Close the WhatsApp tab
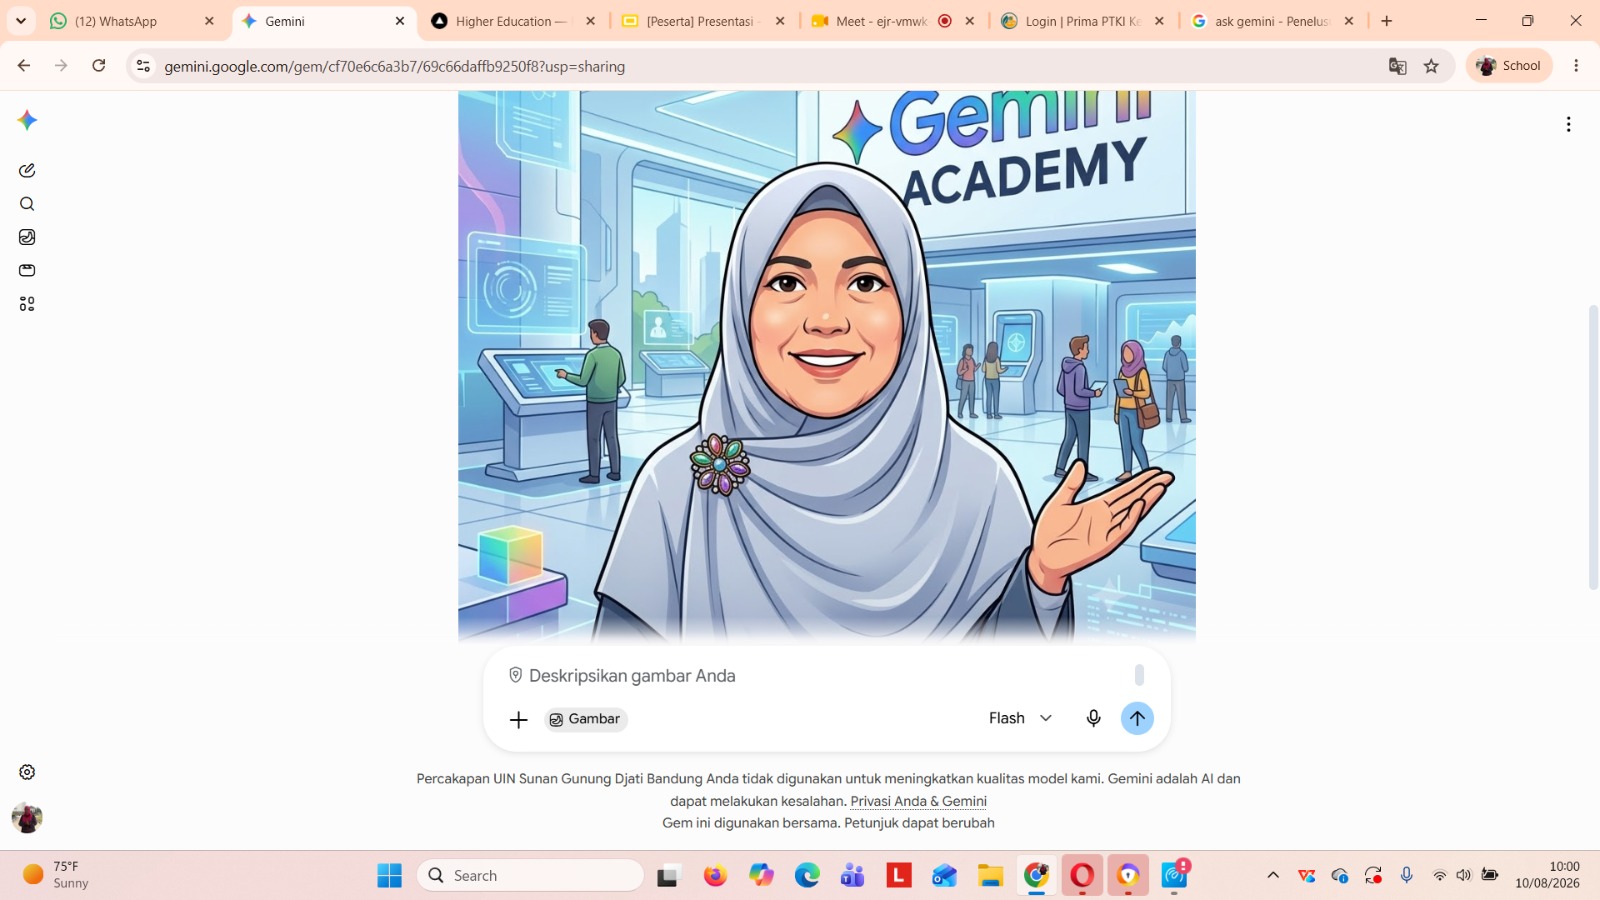 coord(209,21)
